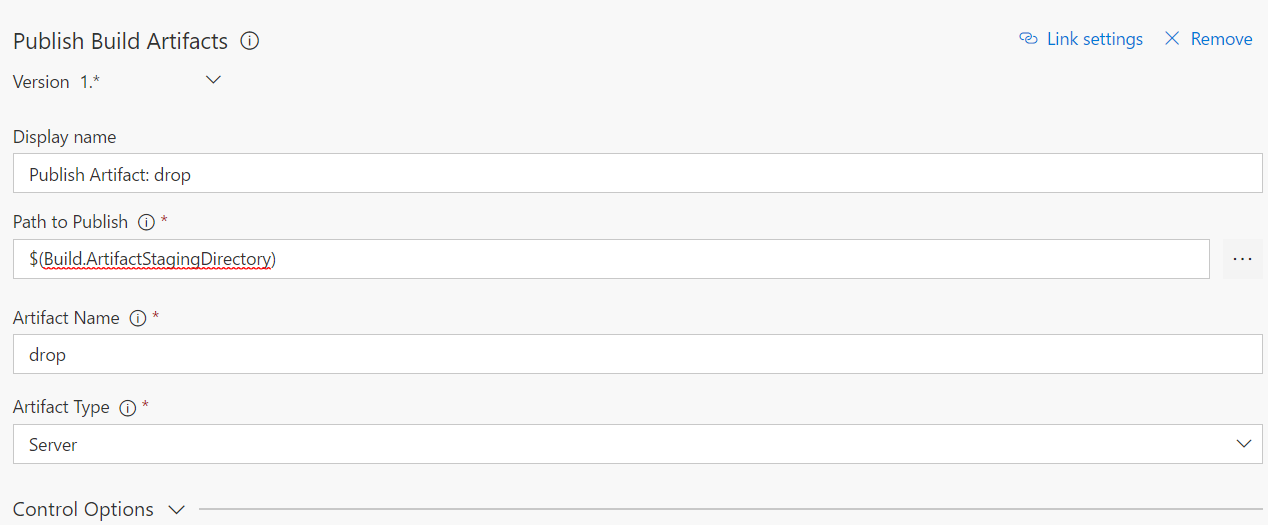This screenshot has height=525, width=1268.
Task: Click the Artifact Type label text
Action: 61,407
